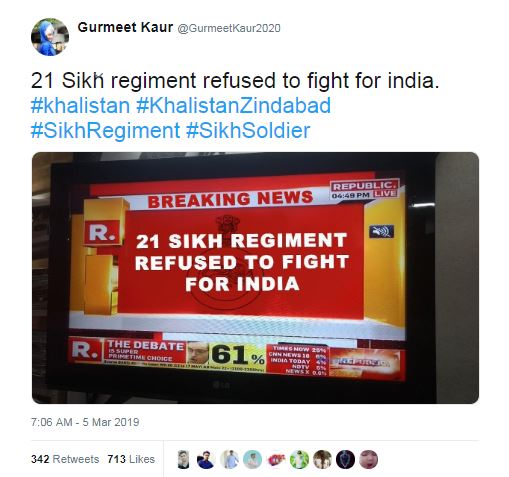Click the third liker avatar
509x477 pixels.
click(x=229, y=459)
